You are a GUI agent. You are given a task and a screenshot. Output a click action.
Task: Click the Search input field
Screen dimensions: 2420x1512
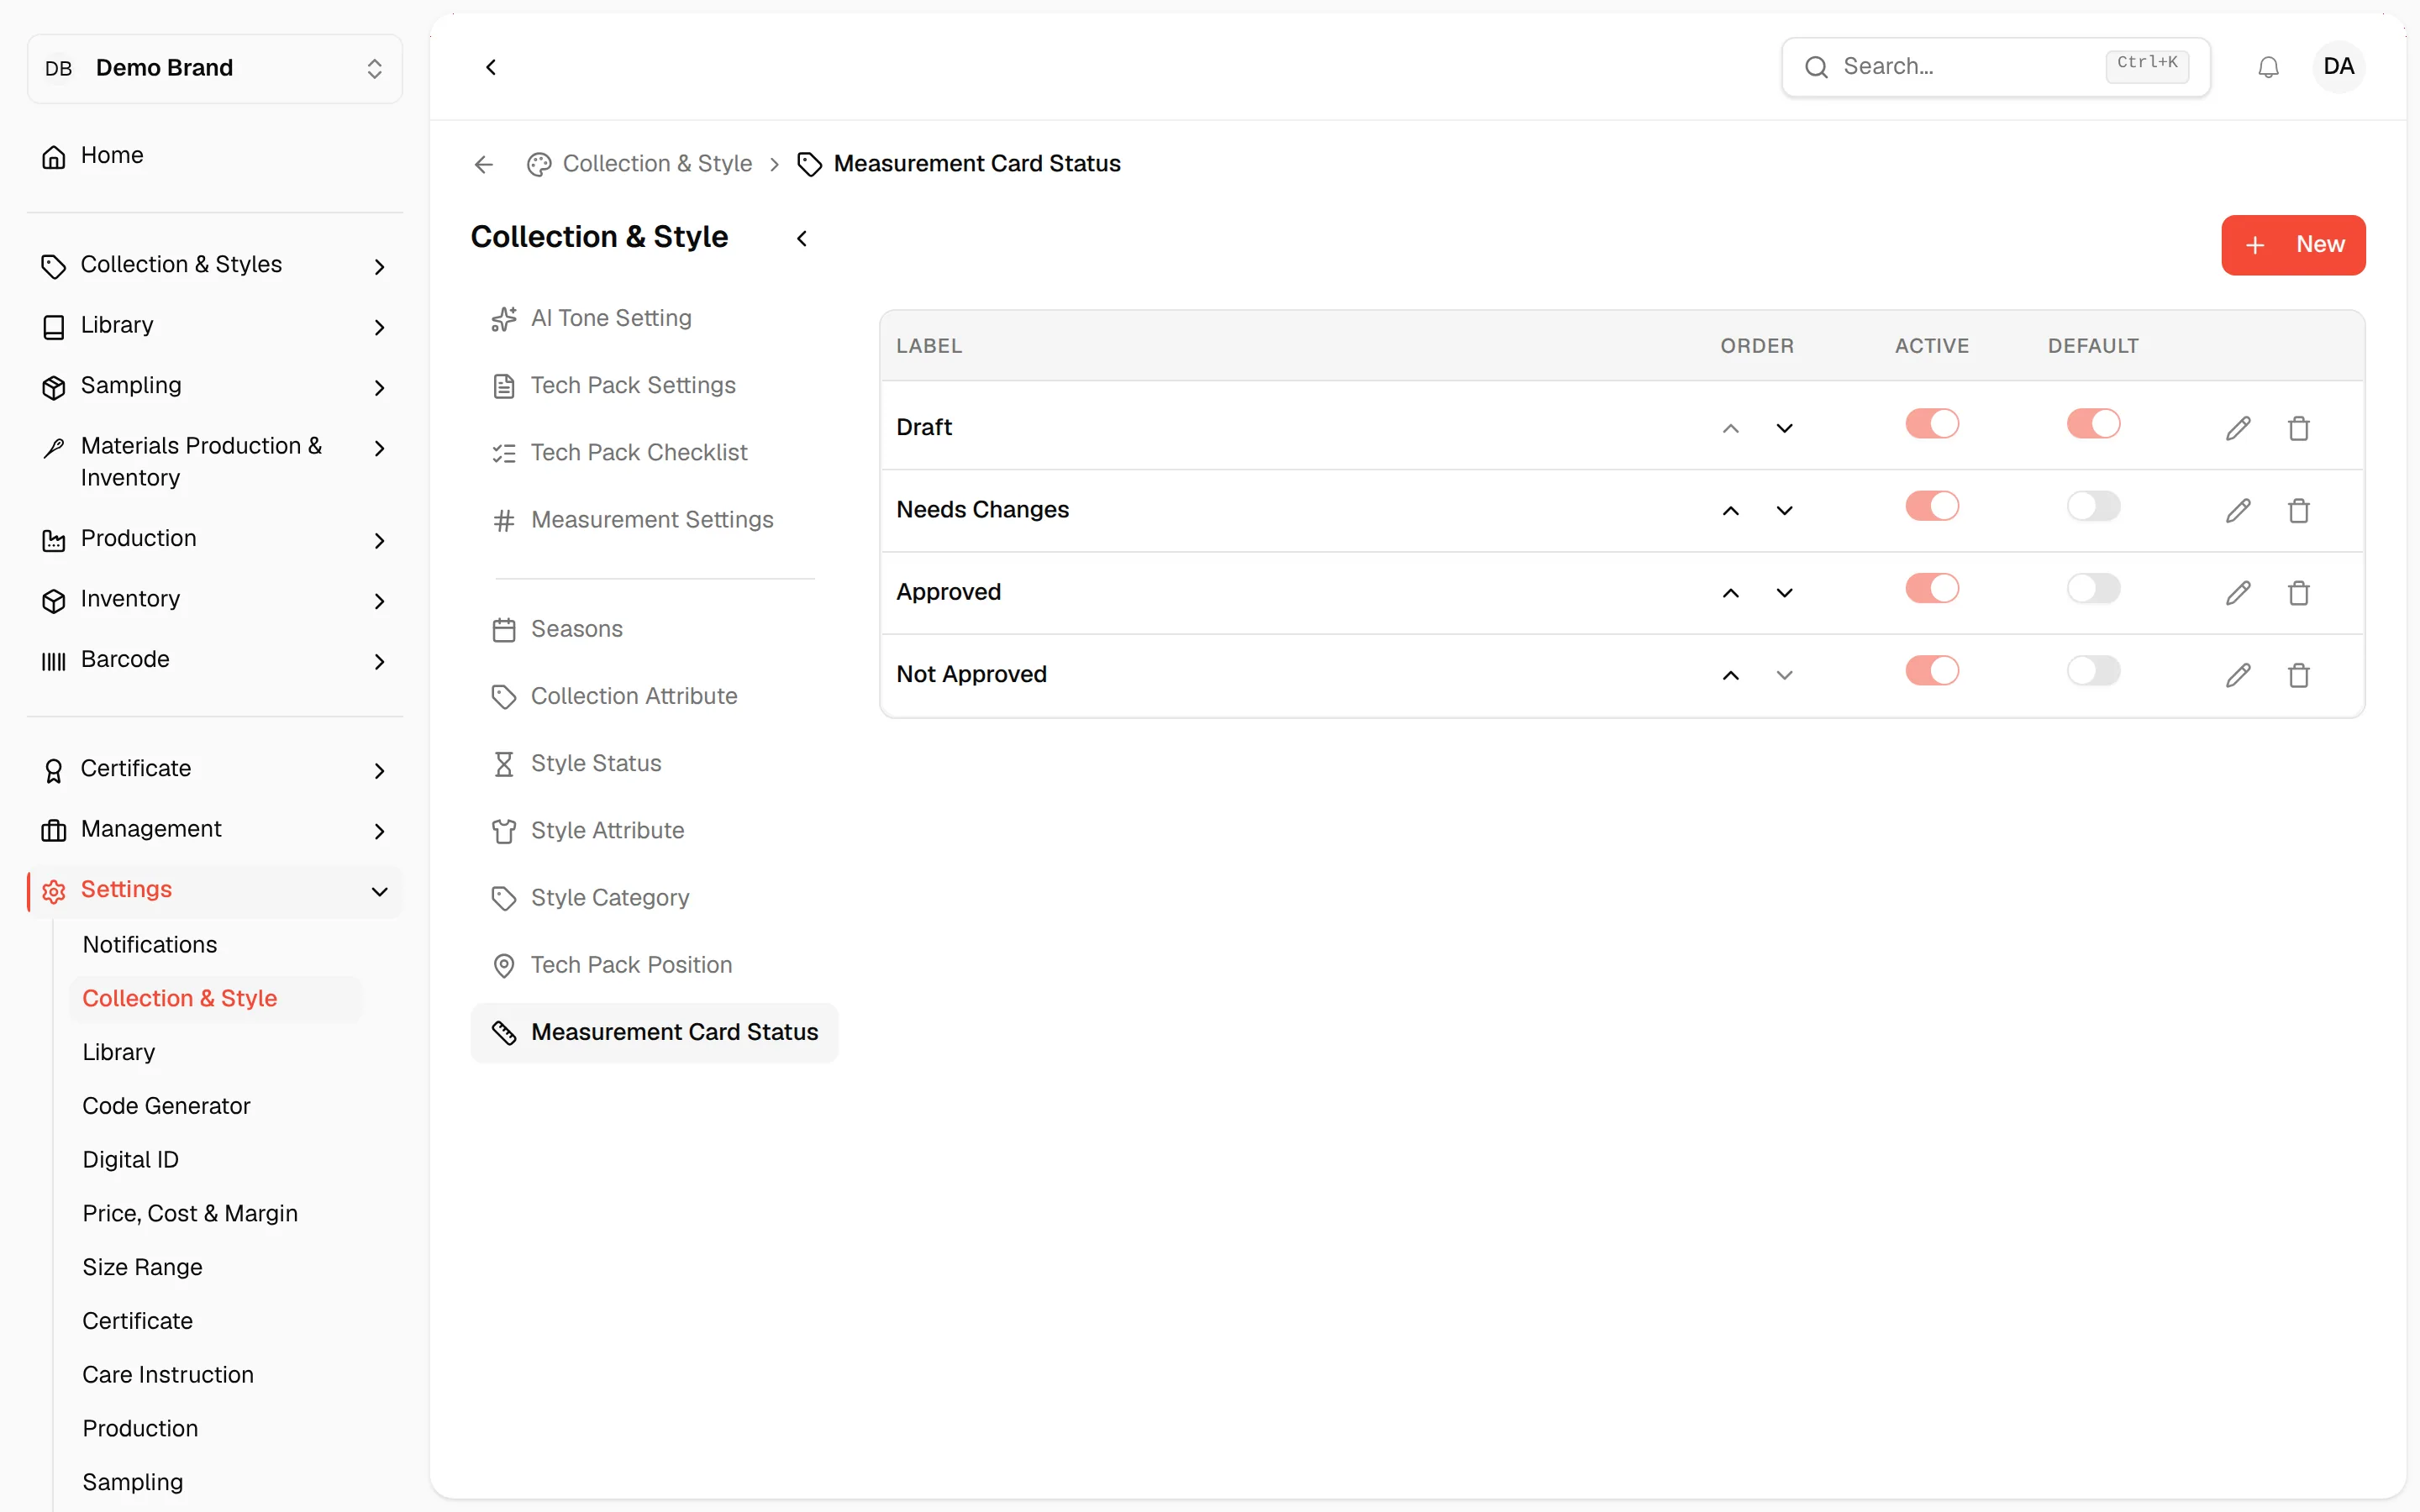point(1995,67)
